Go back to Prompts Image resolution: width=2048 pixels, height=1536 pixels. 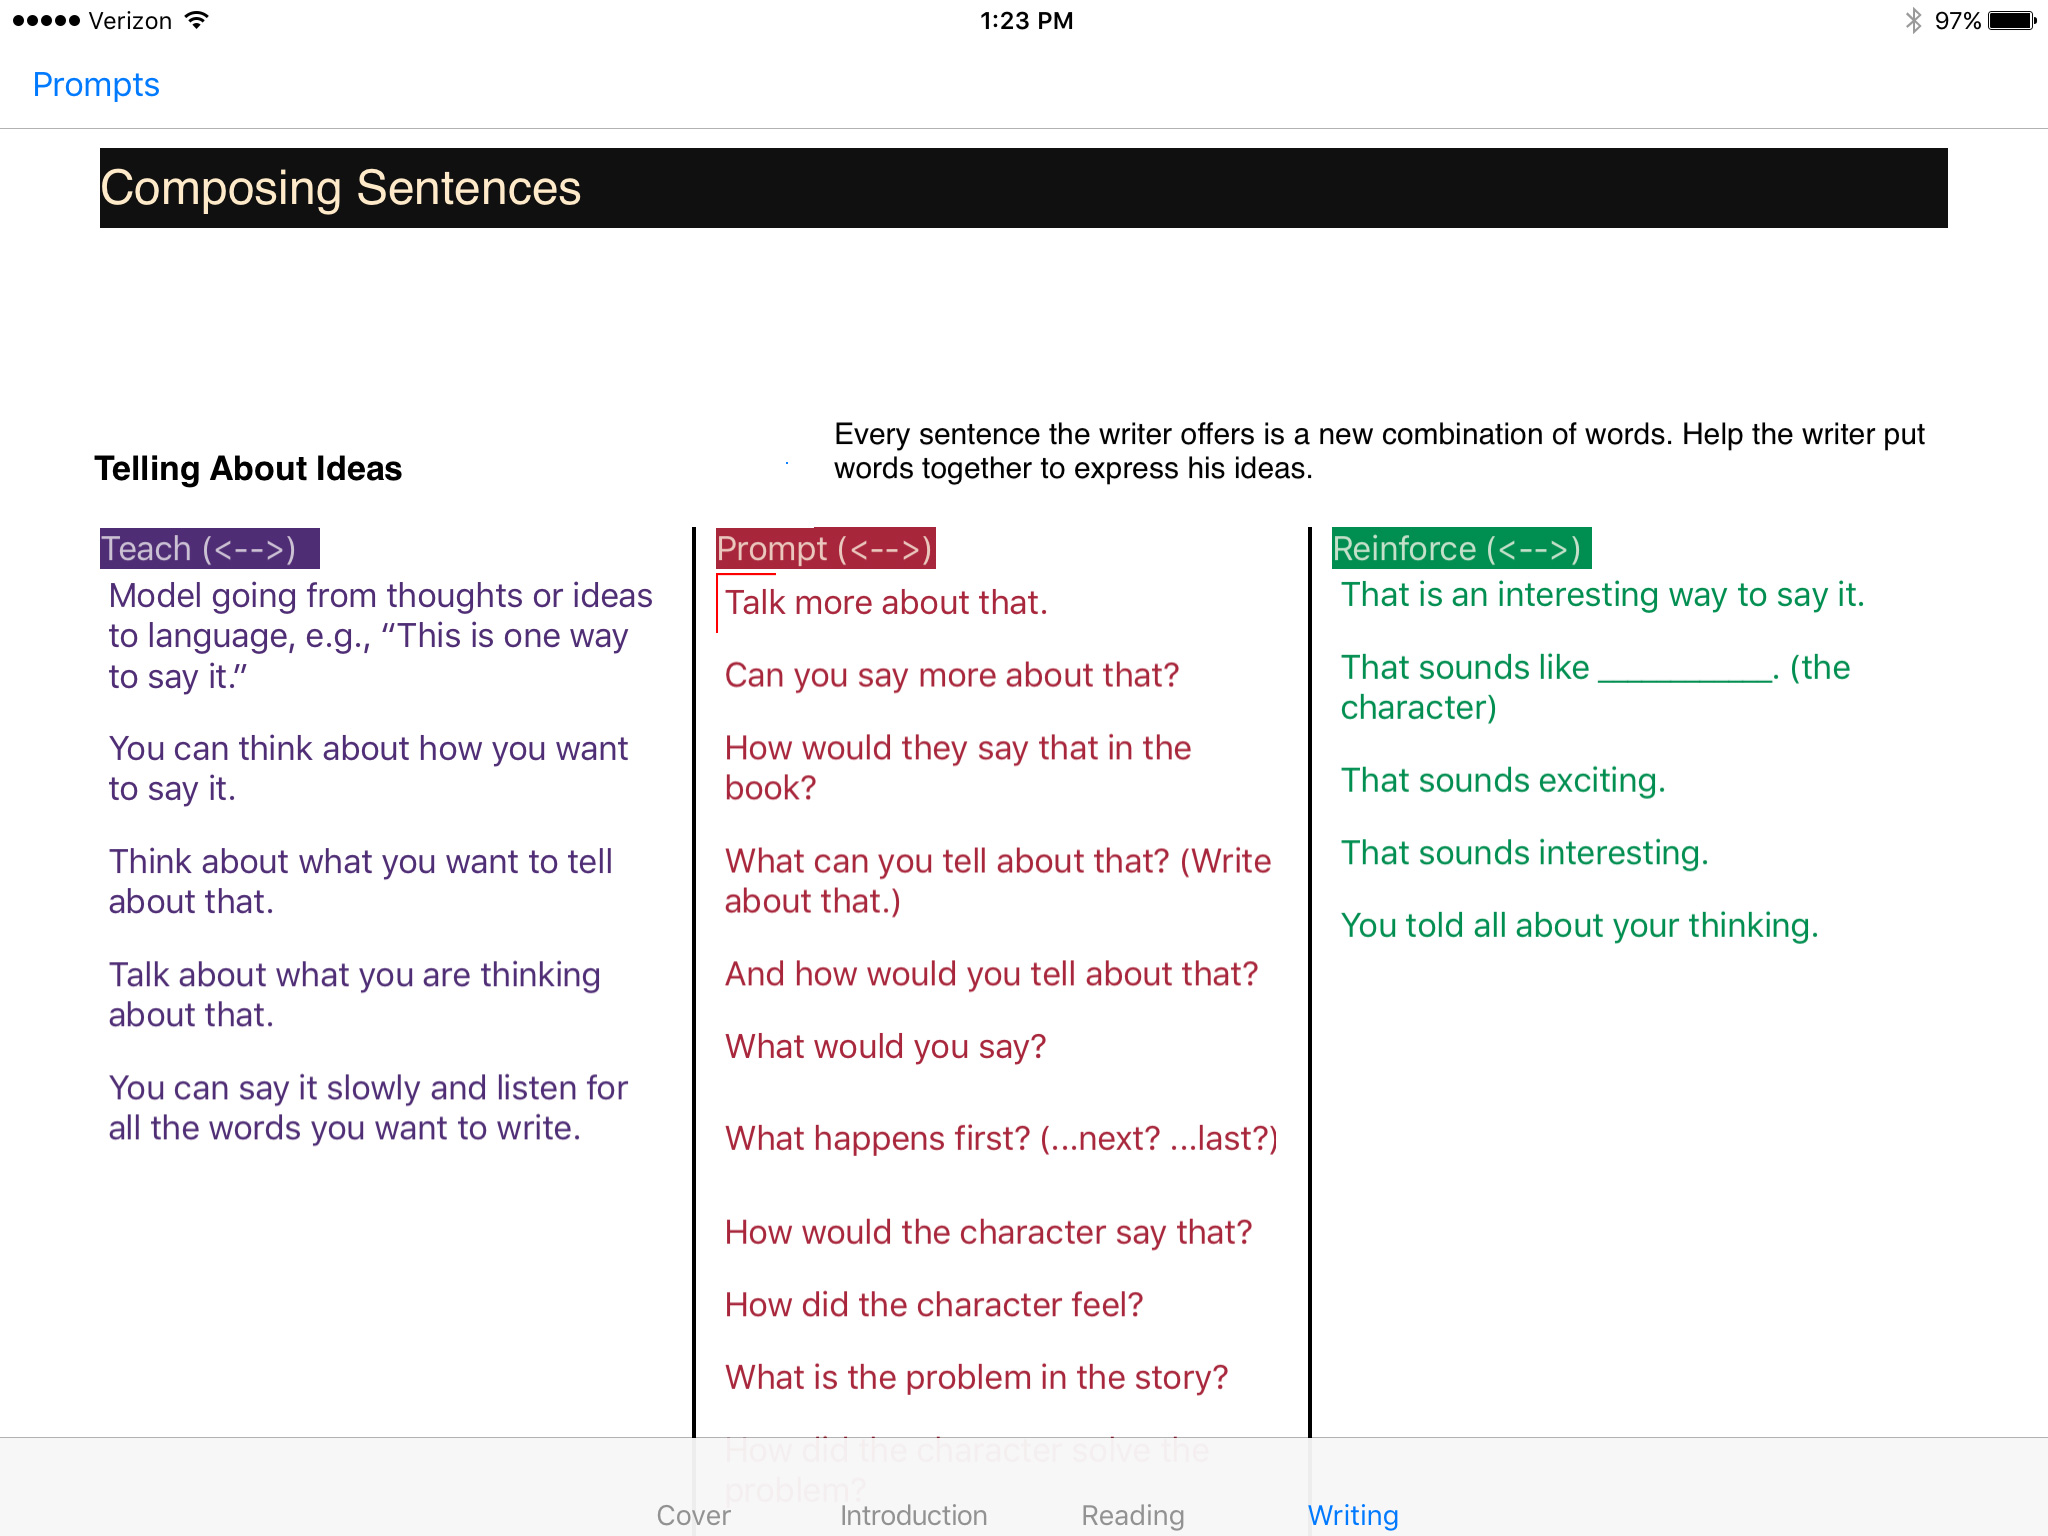96,85
